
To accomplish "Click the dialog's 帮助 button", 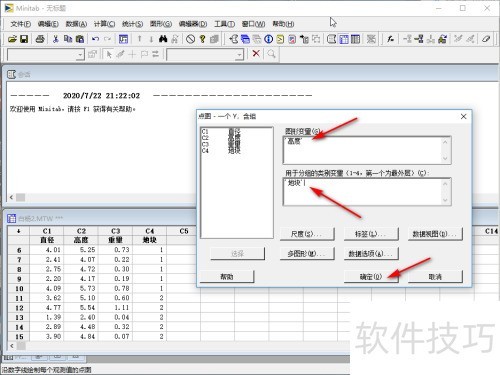I will (x=227, y=277).
